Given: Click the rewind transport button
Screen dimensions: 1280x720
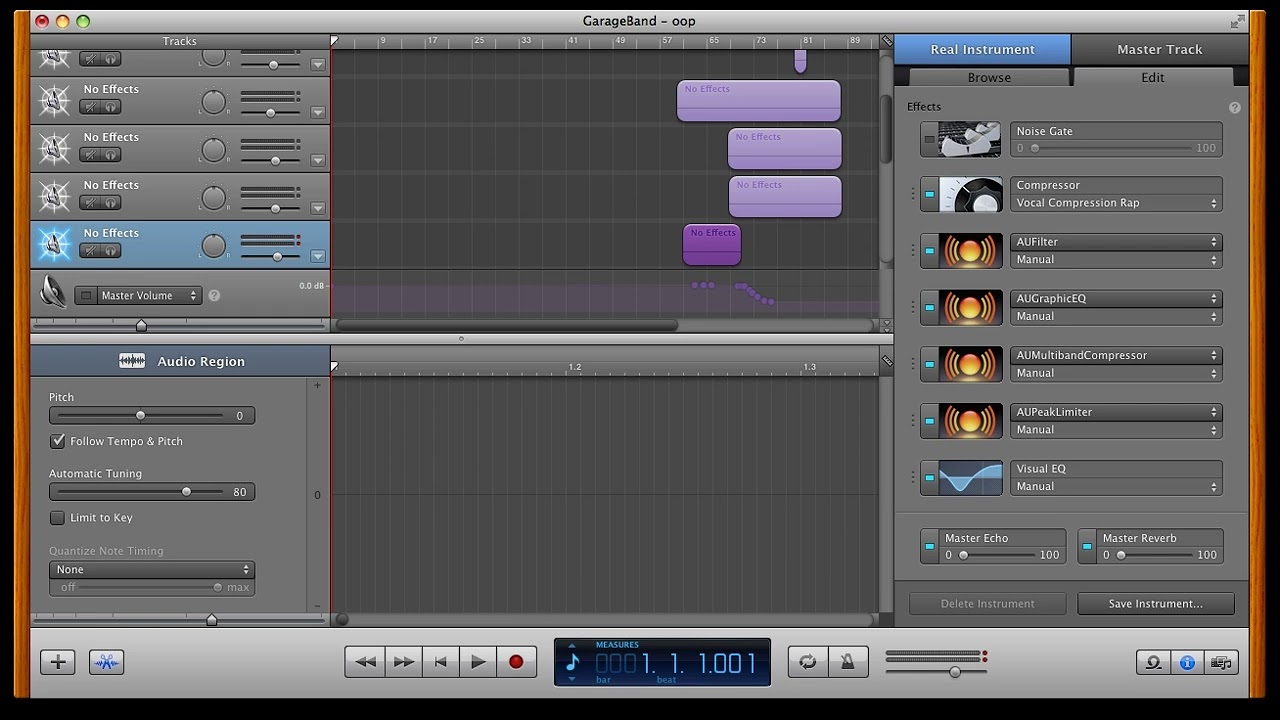Looking at the screenshot, I should 365,662.
